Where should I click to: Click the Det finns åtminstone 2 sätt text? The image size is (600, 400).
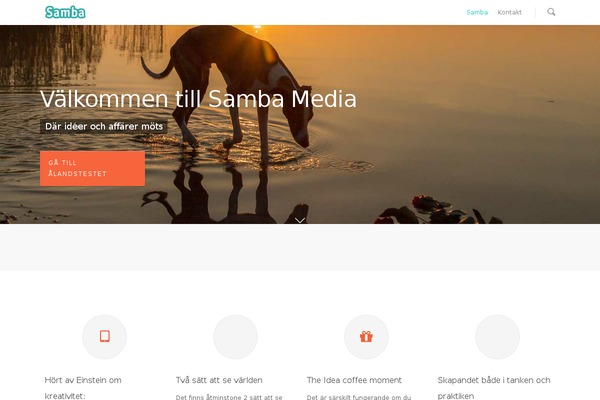pos(229,397)
